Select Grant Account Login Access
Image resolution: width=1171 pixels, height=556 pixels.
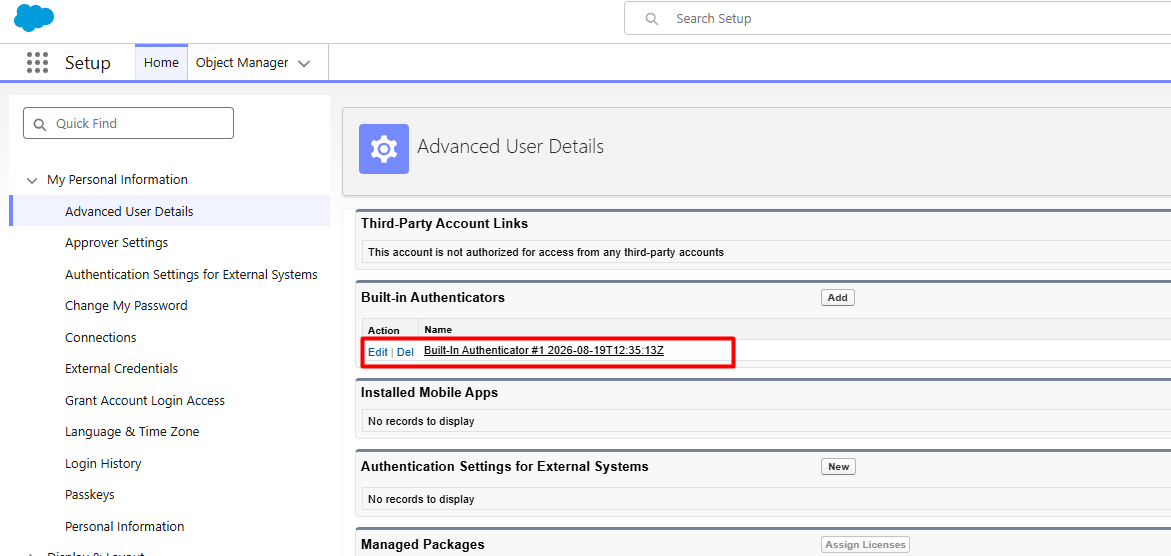145,401
